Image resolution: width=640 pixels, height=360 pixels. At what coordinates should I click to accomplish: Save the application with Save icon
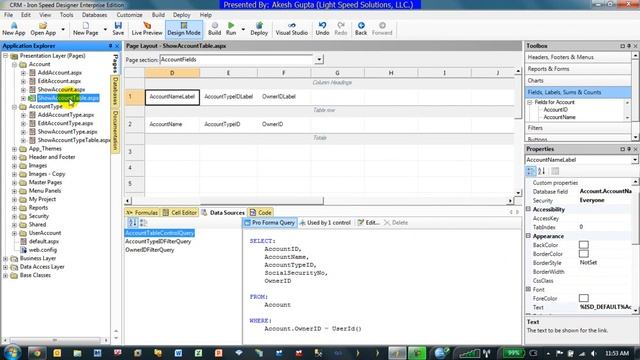pos(118,29)
